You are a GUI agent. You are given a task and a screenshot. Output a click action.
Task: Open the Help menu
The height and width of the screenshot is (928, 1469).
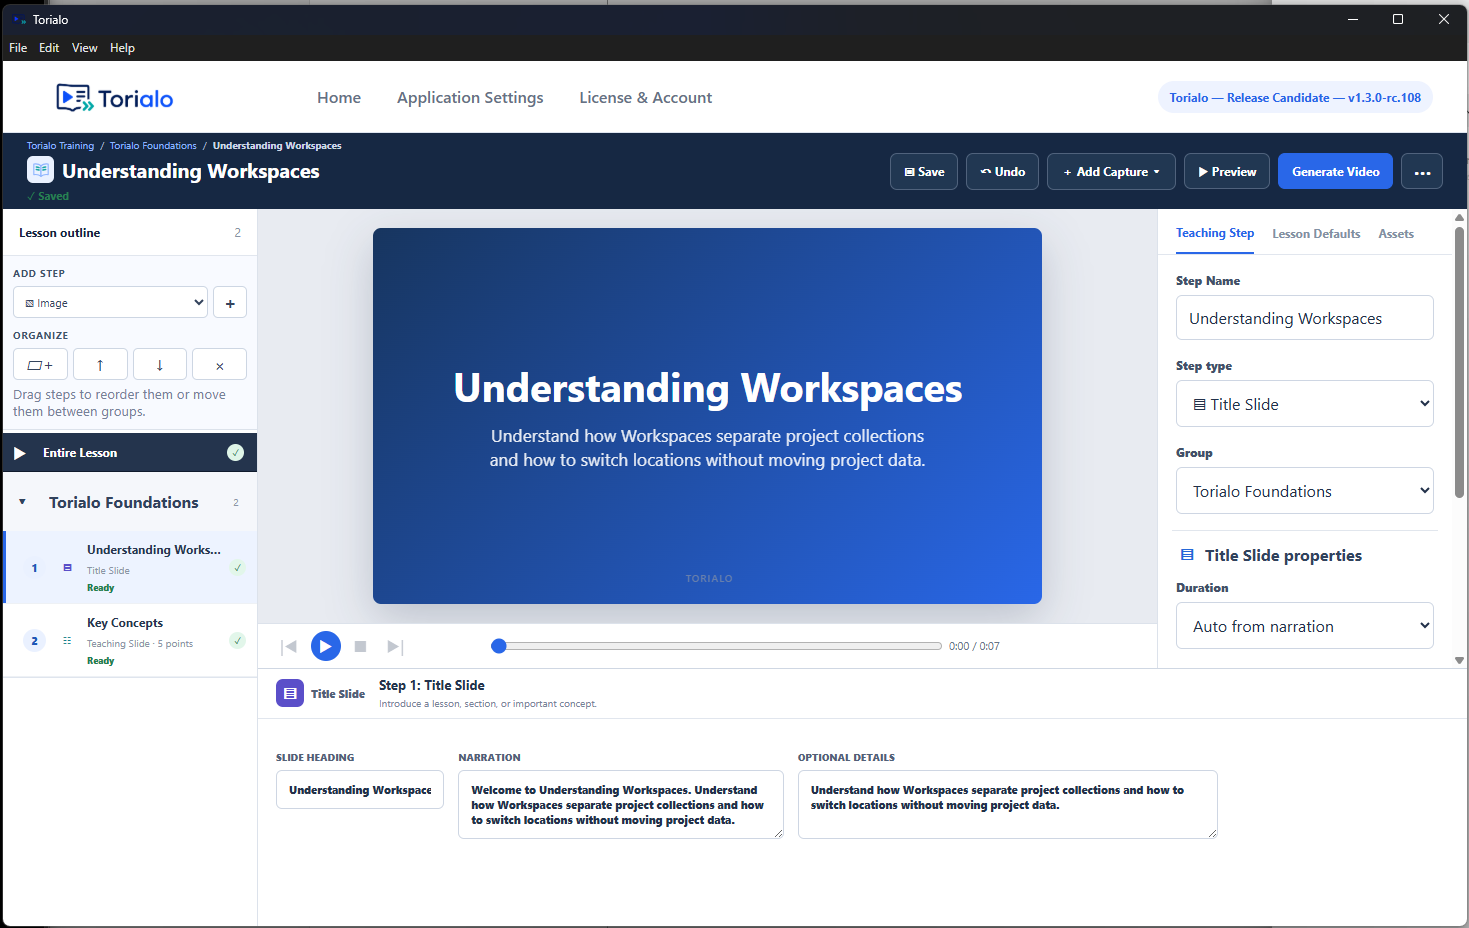(x=122, y=48)
